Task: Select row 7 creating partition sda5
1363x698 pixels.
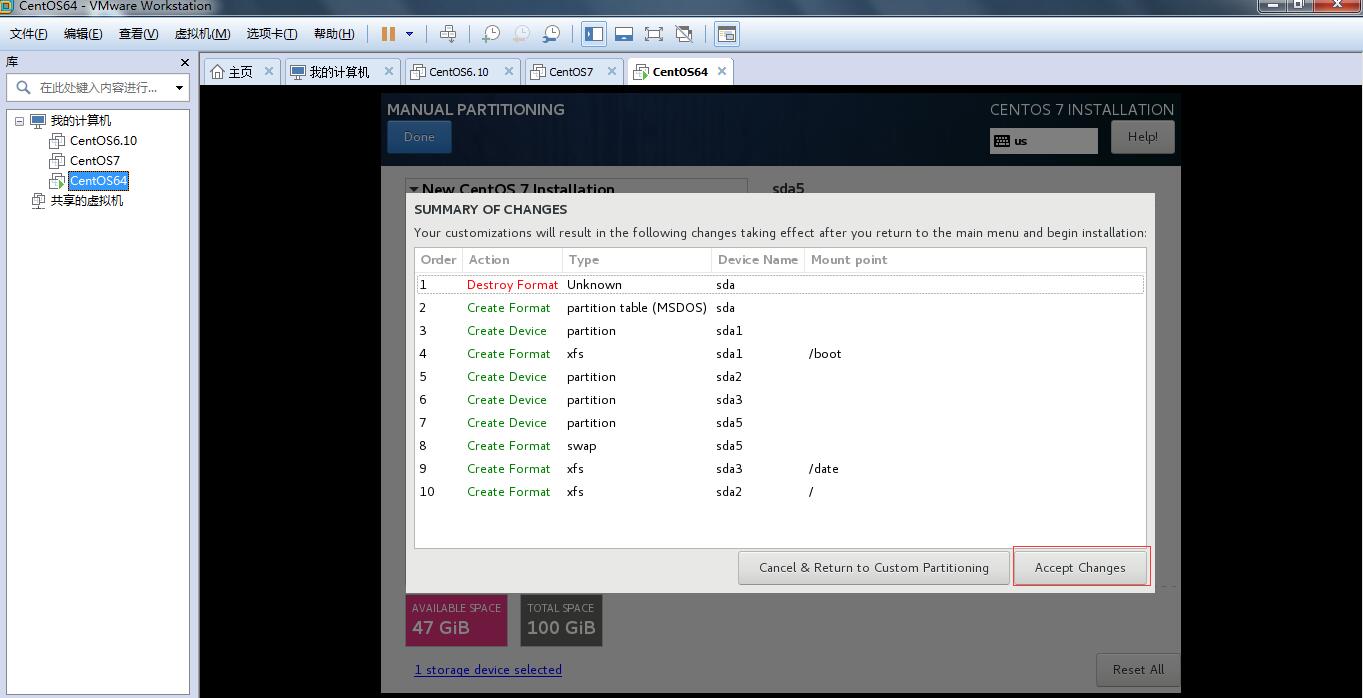Action: tap(780, 423)
